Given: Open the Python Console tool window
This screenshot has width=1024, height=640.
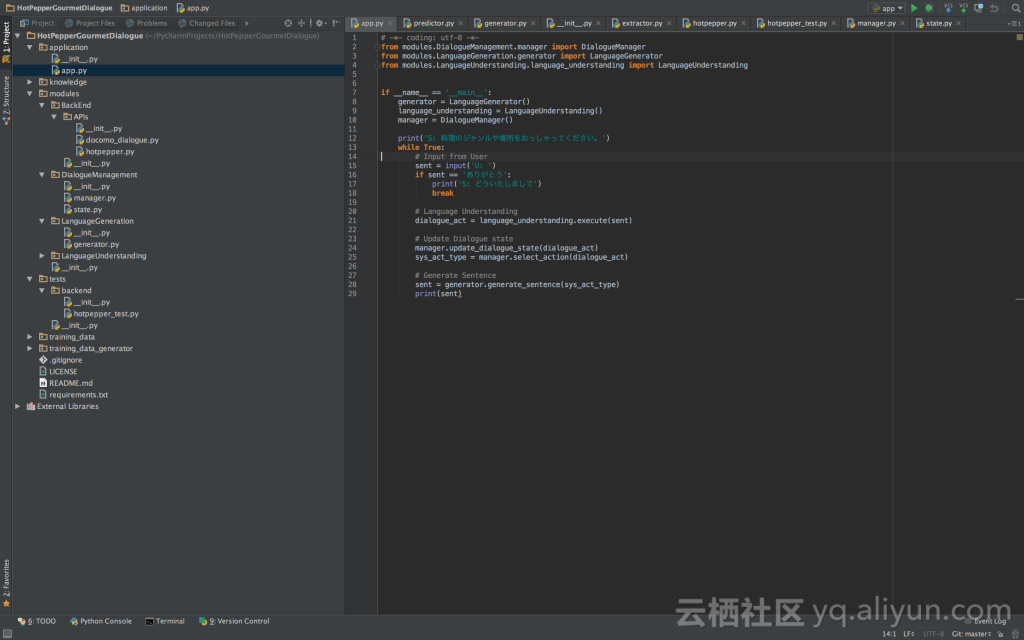Looking at the screenshot, I should 101,621.
